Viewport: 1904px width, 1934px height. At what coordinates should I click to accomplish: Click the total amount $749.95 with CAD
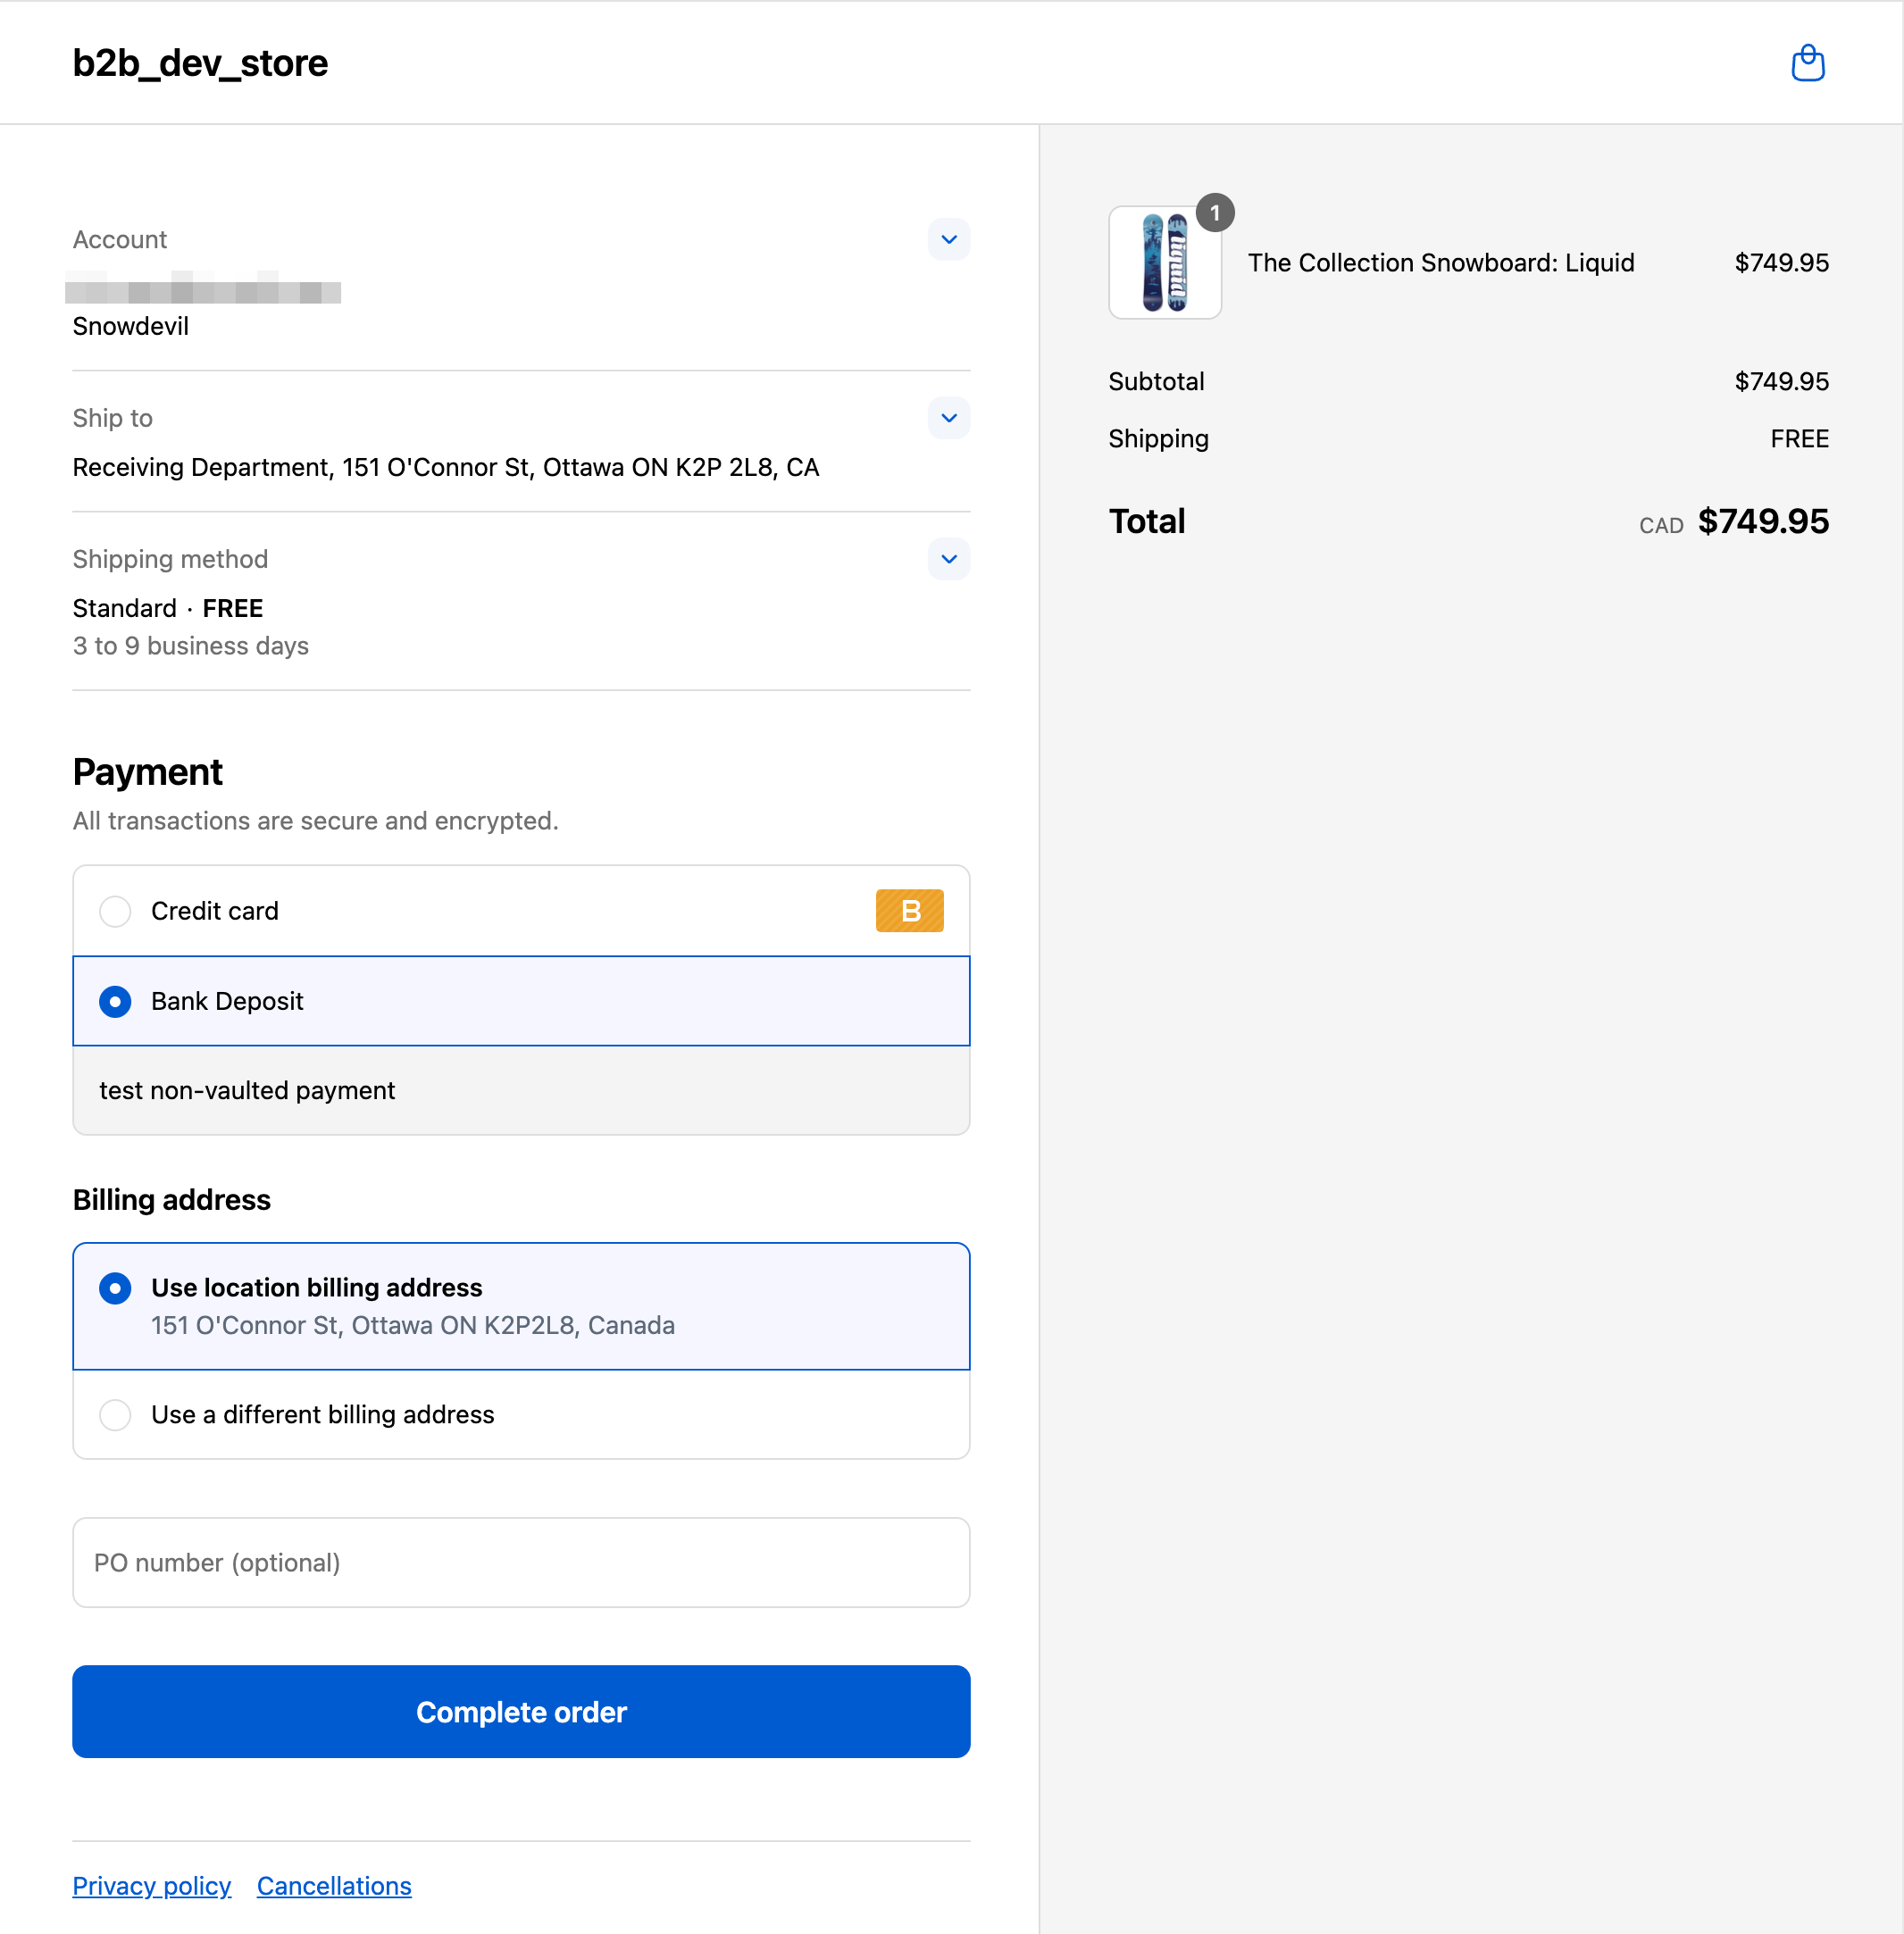pyautogui.click(x=1733, y=521)
